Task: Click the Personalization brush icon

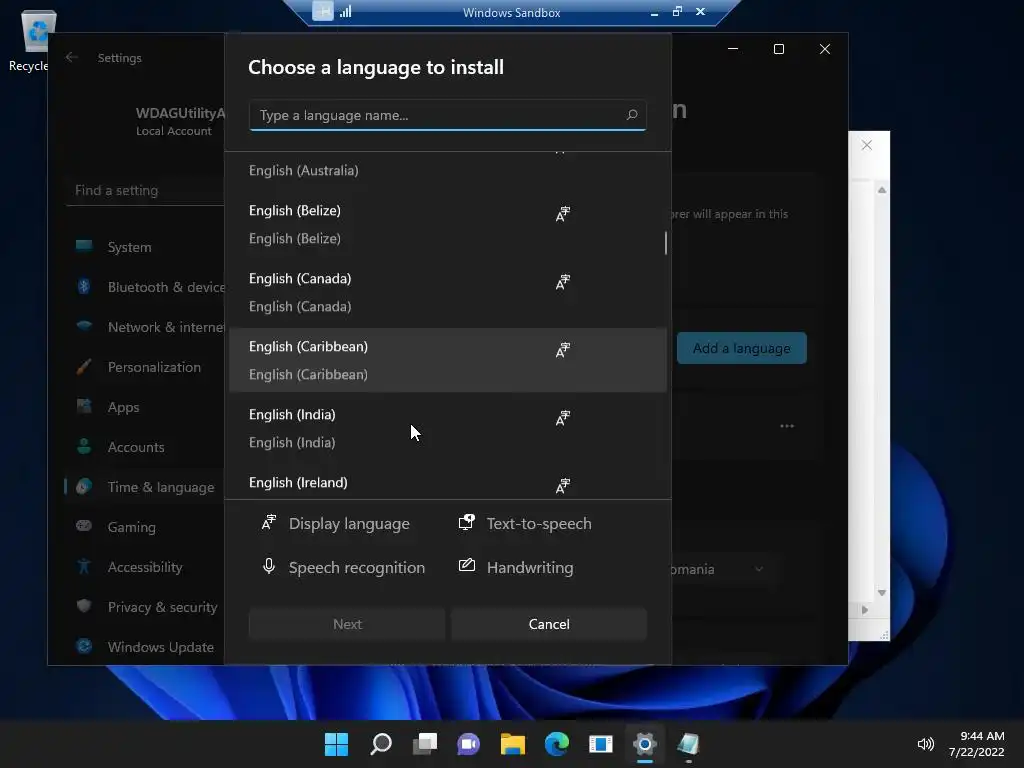Action: click(x=84, y=366)
